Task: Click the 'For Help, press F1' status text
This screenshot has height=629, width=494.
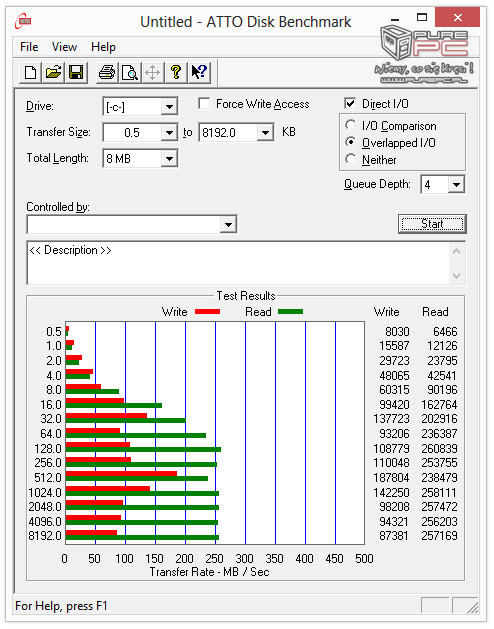Action: pos(61,606)
